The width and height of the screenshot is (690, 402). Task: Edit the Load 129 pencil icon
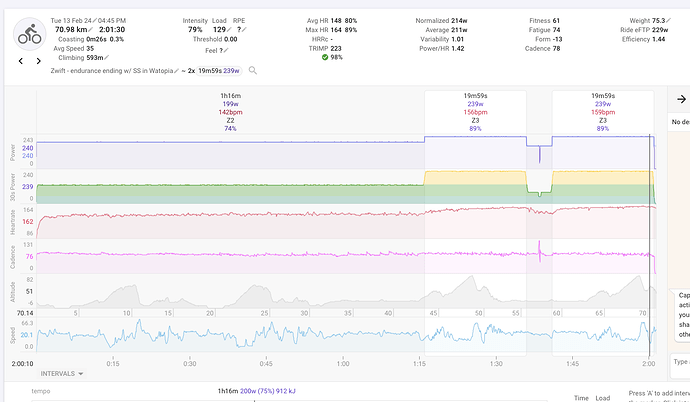tap(229, 30)
